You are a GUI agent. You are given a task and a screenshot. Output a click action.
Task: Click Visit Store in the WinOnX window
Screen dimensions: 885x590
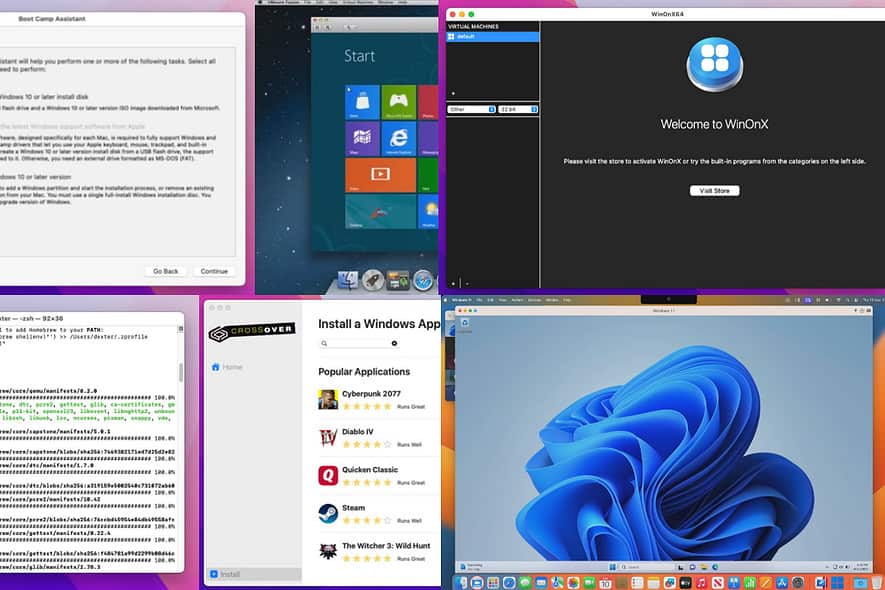click(x=714, y=190)
